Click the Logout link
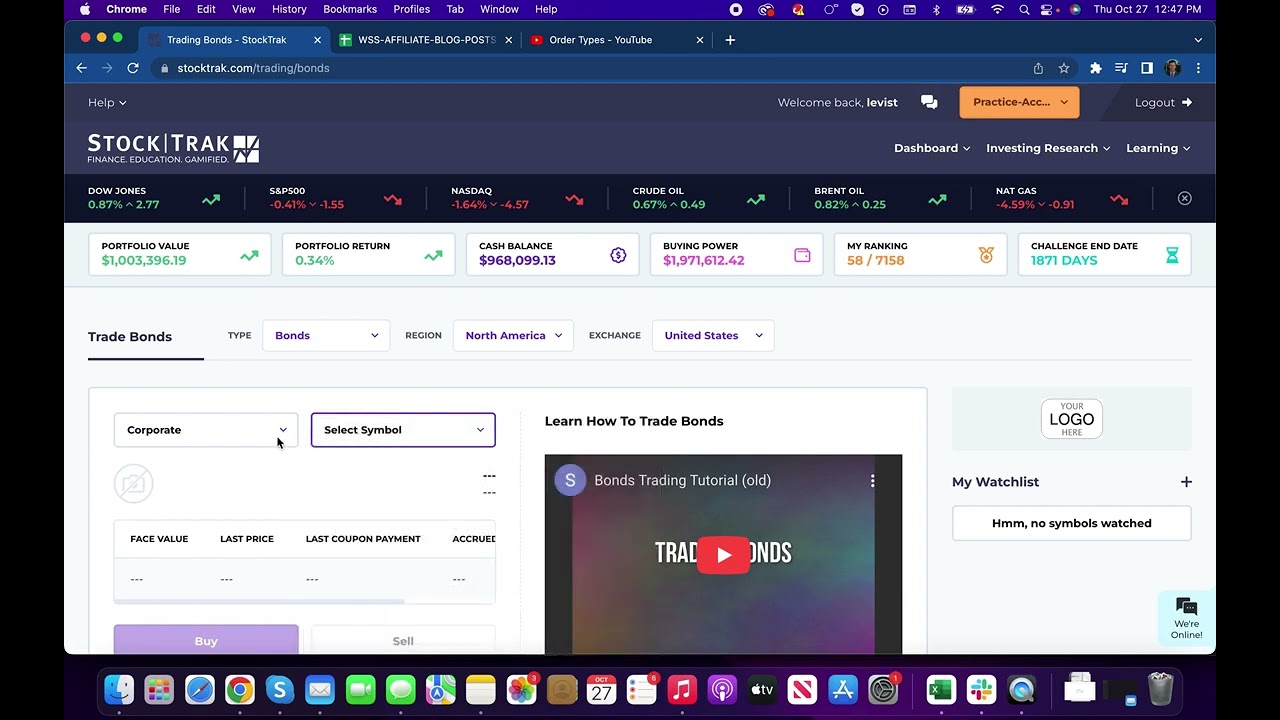 coord(1163,102)
